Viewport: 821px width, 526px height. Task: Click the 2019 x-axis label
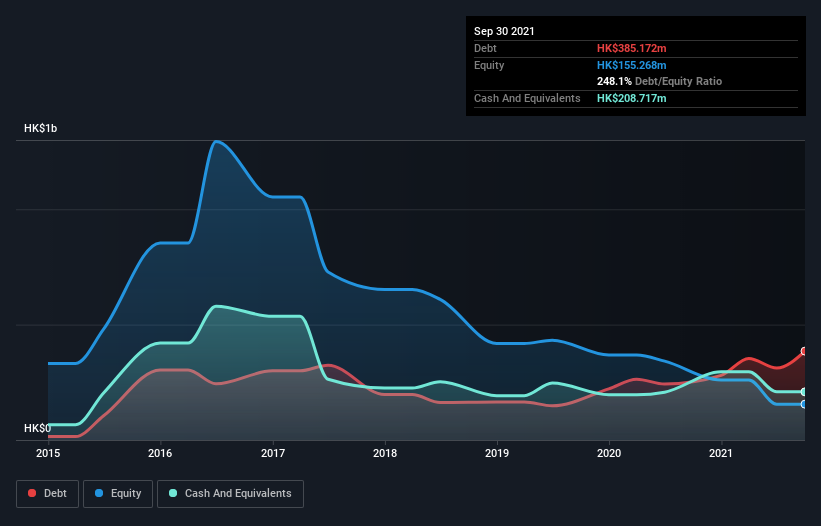coord(497,453)
